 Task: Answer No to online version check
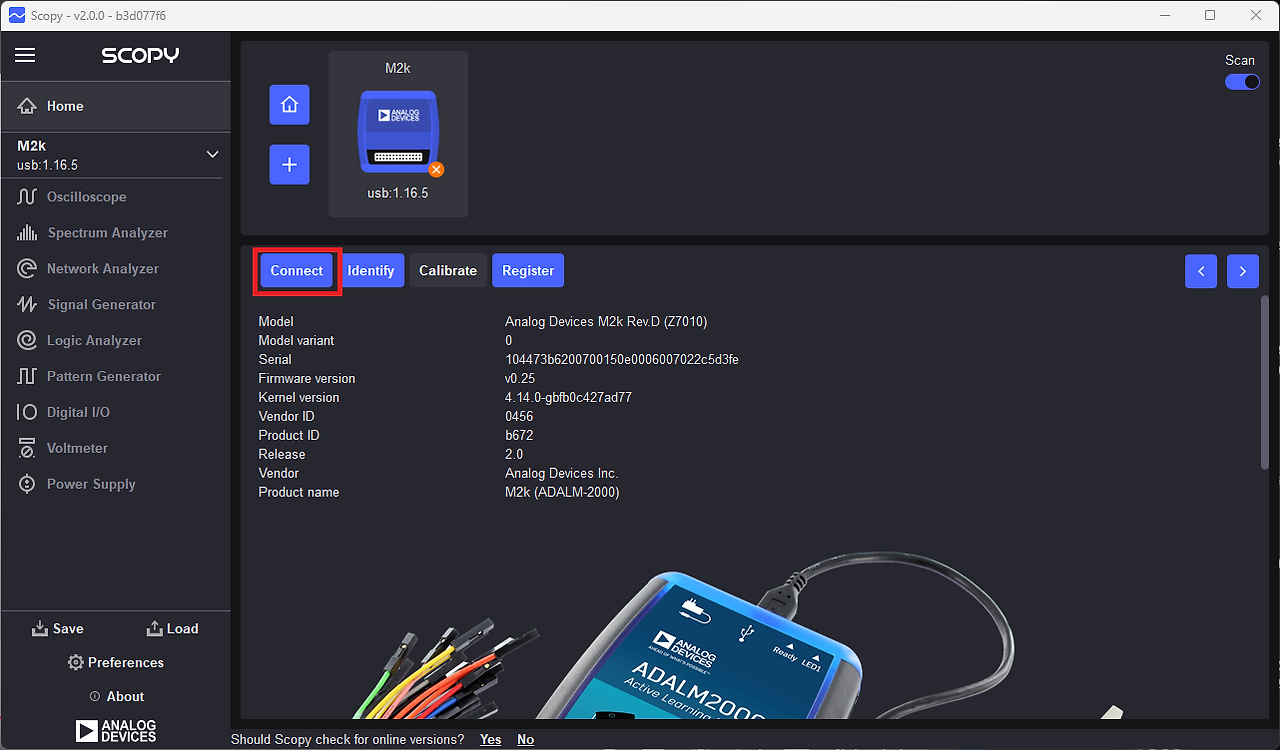click(x=525, y=740)
